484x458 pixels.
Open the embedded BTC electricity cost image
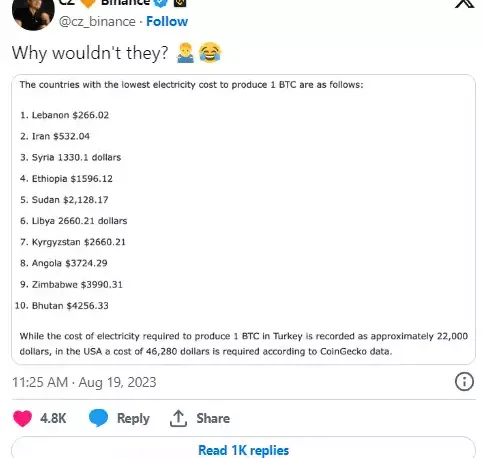pos(243,219)
